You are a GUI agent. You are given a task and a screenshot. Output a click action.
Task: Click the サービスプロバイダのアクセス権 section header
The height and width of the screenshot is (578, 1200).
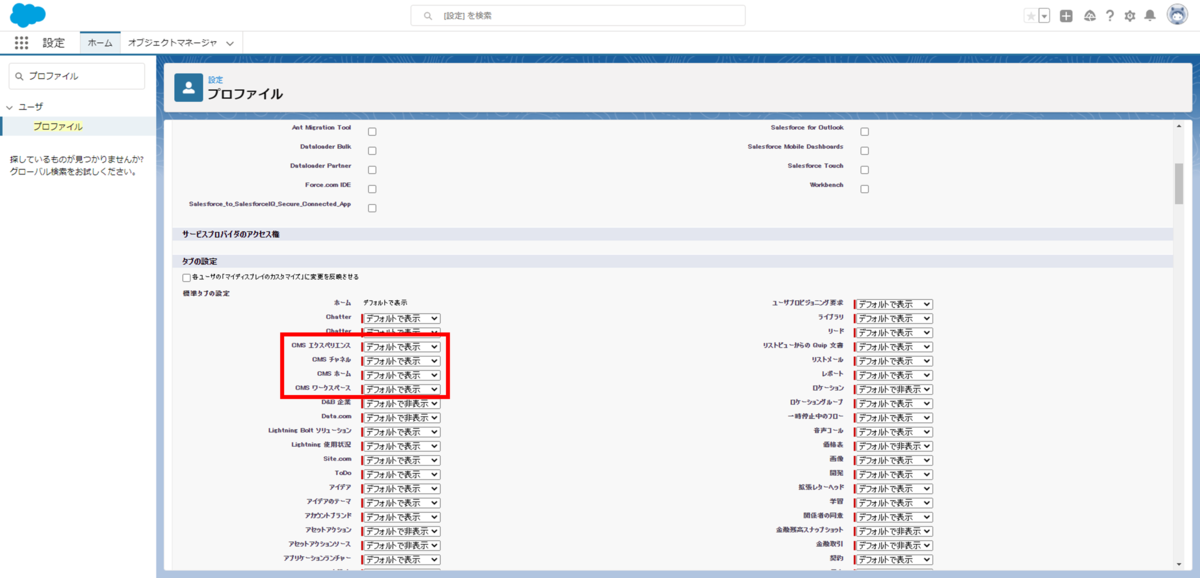click(x=672, y=234)
